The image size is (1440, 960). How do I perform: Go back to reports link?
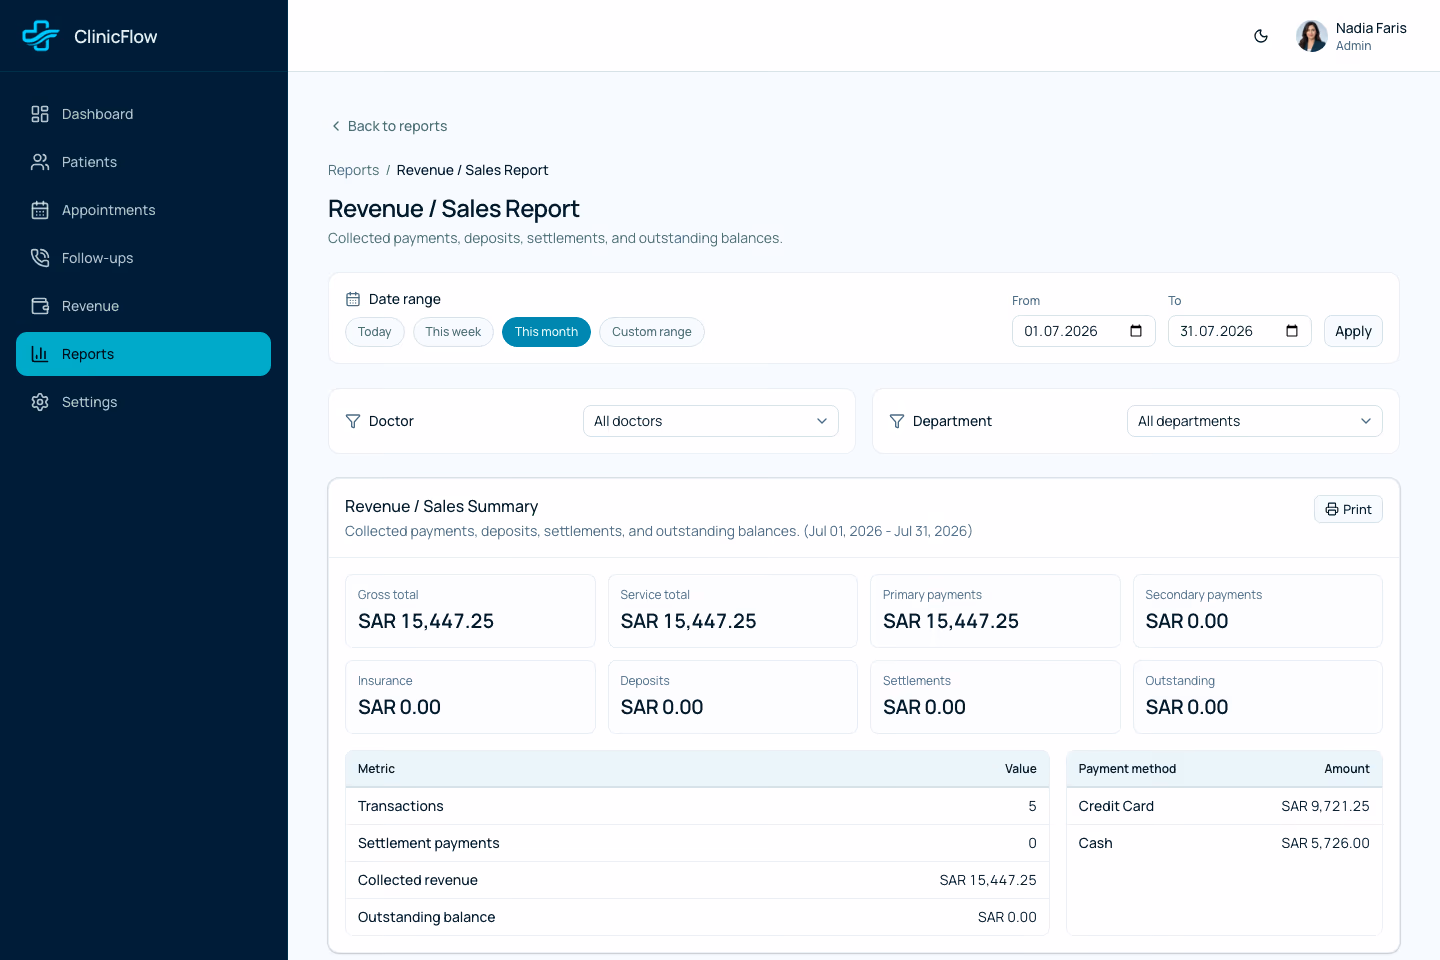[x=388, y=126]
